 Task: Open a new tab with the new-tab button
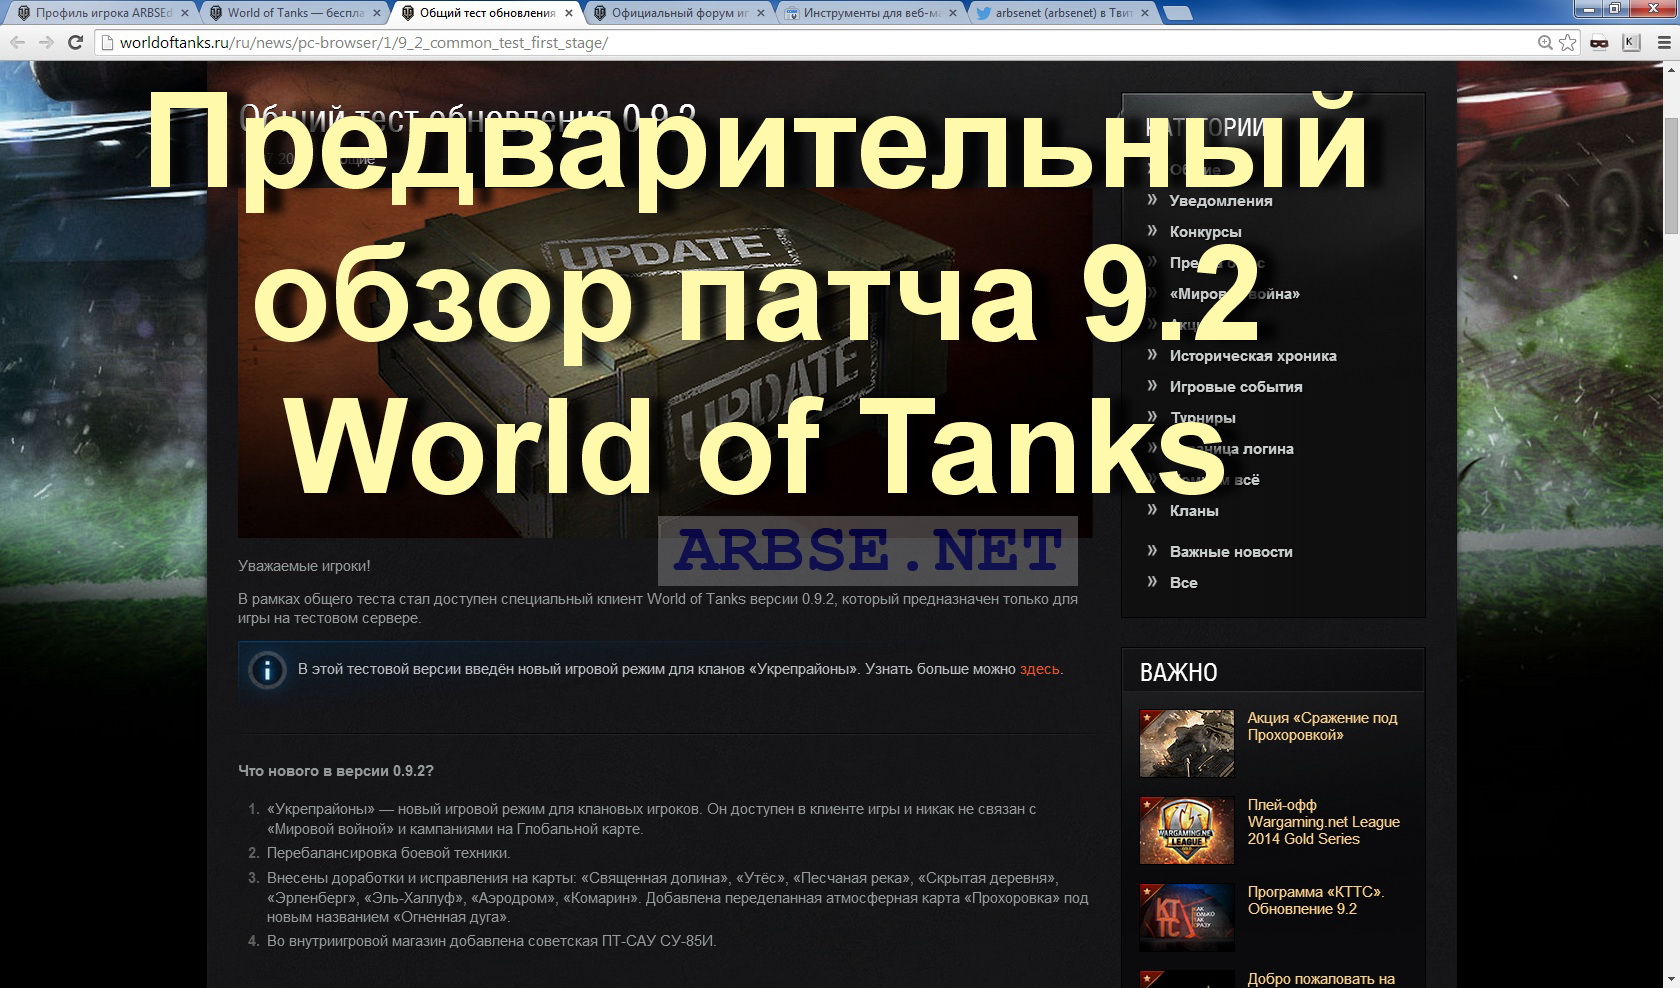coord(1179,14)
